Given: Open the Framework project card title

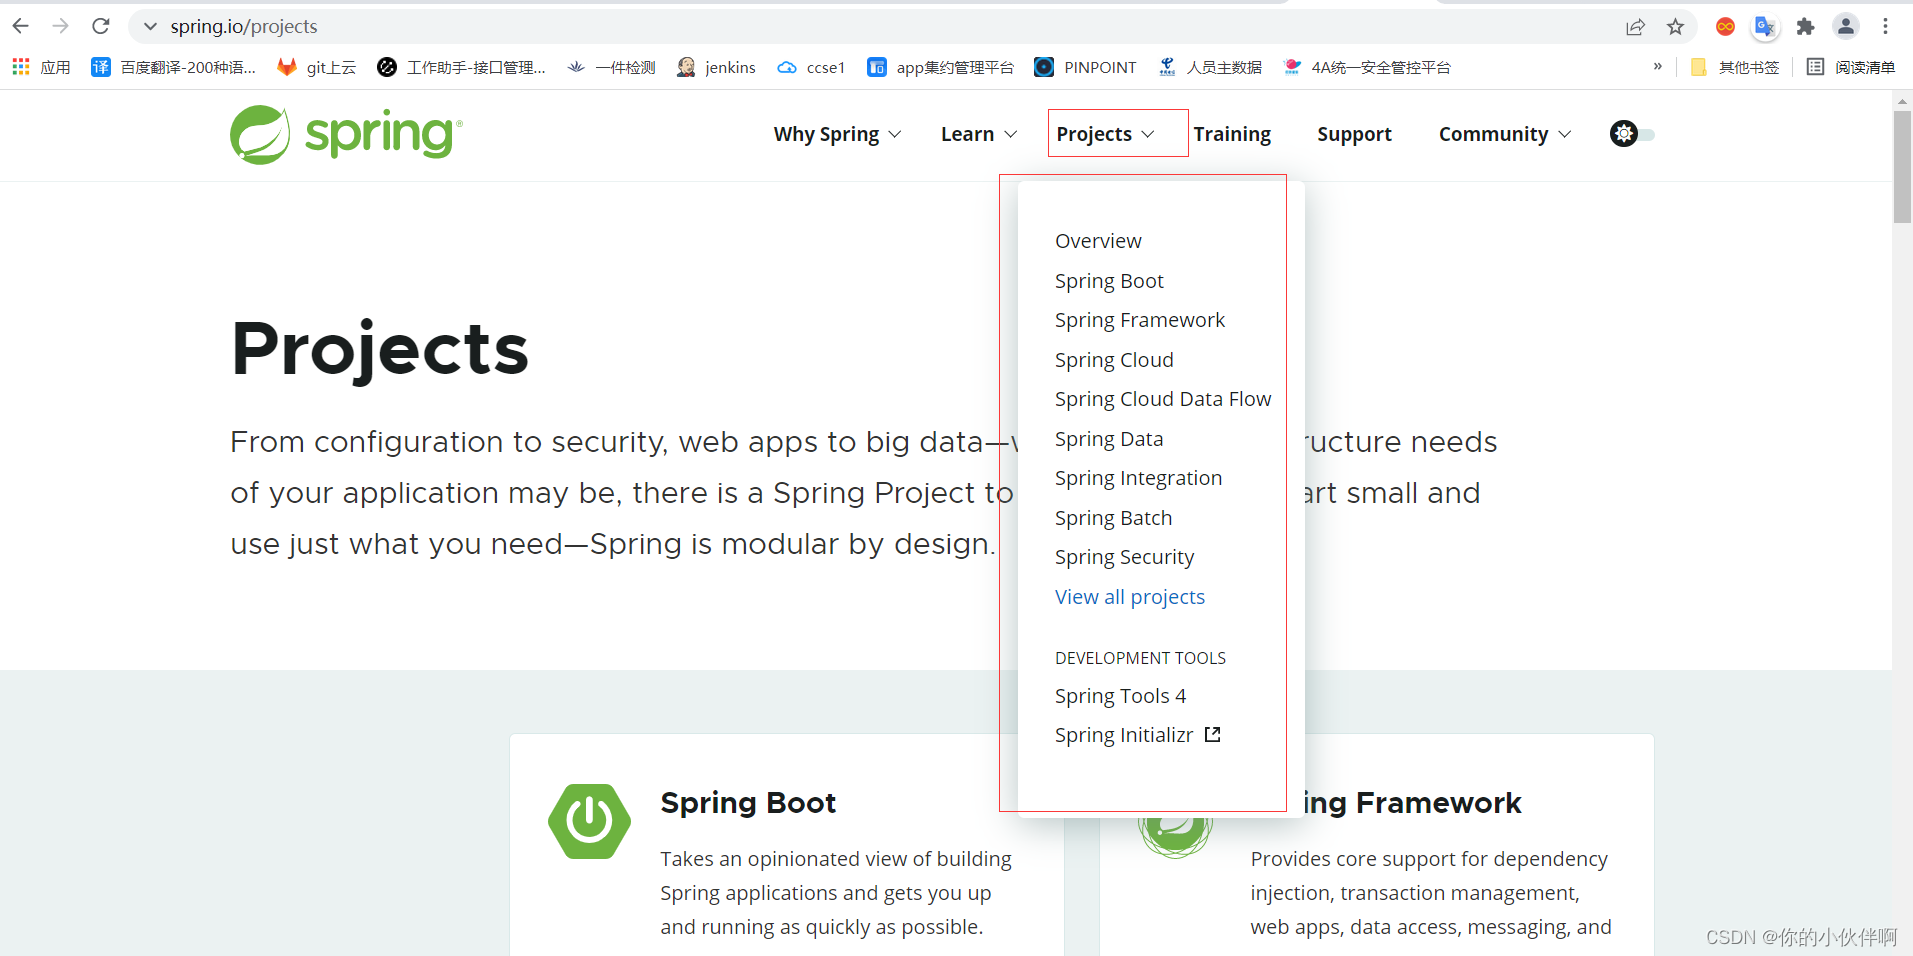Looking at the screenshot, I should [x=1411, y=803].
